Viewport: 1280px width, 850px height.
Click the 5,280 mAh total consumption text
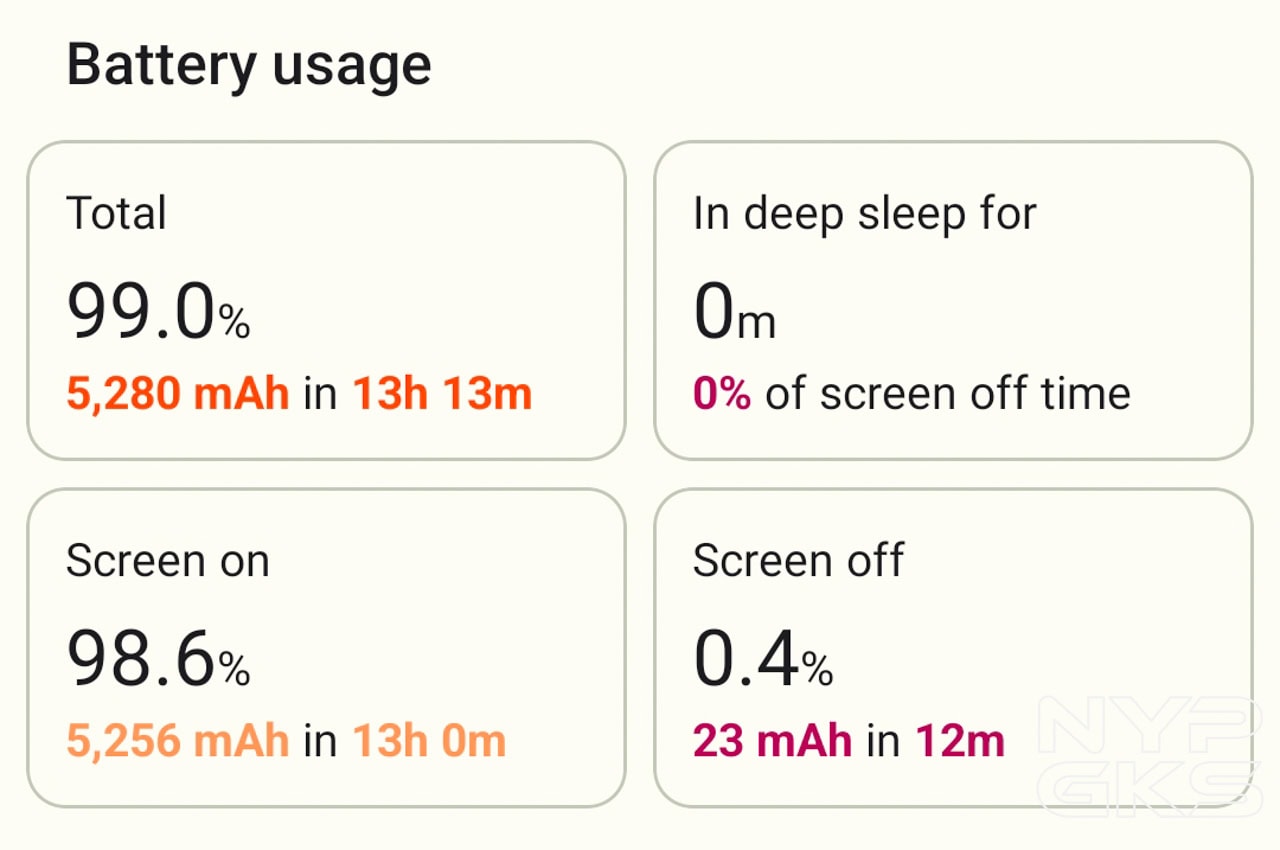pyautogui.click(x=178, y=394)
